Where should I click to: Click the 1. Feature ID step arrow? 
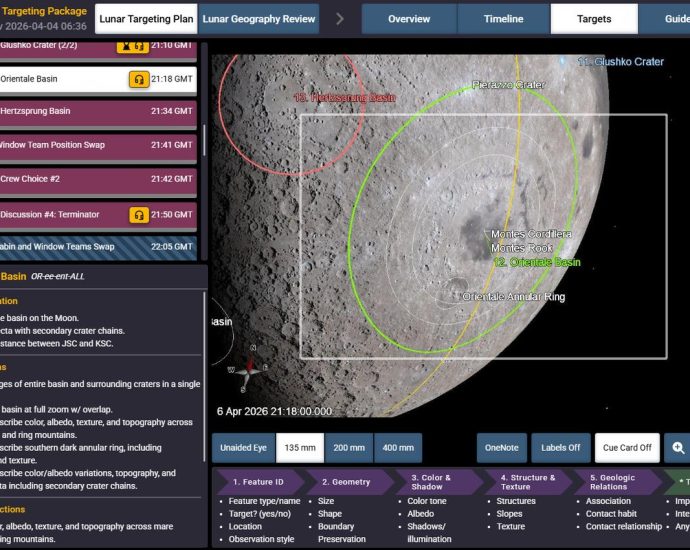click(x=260, y=482)
